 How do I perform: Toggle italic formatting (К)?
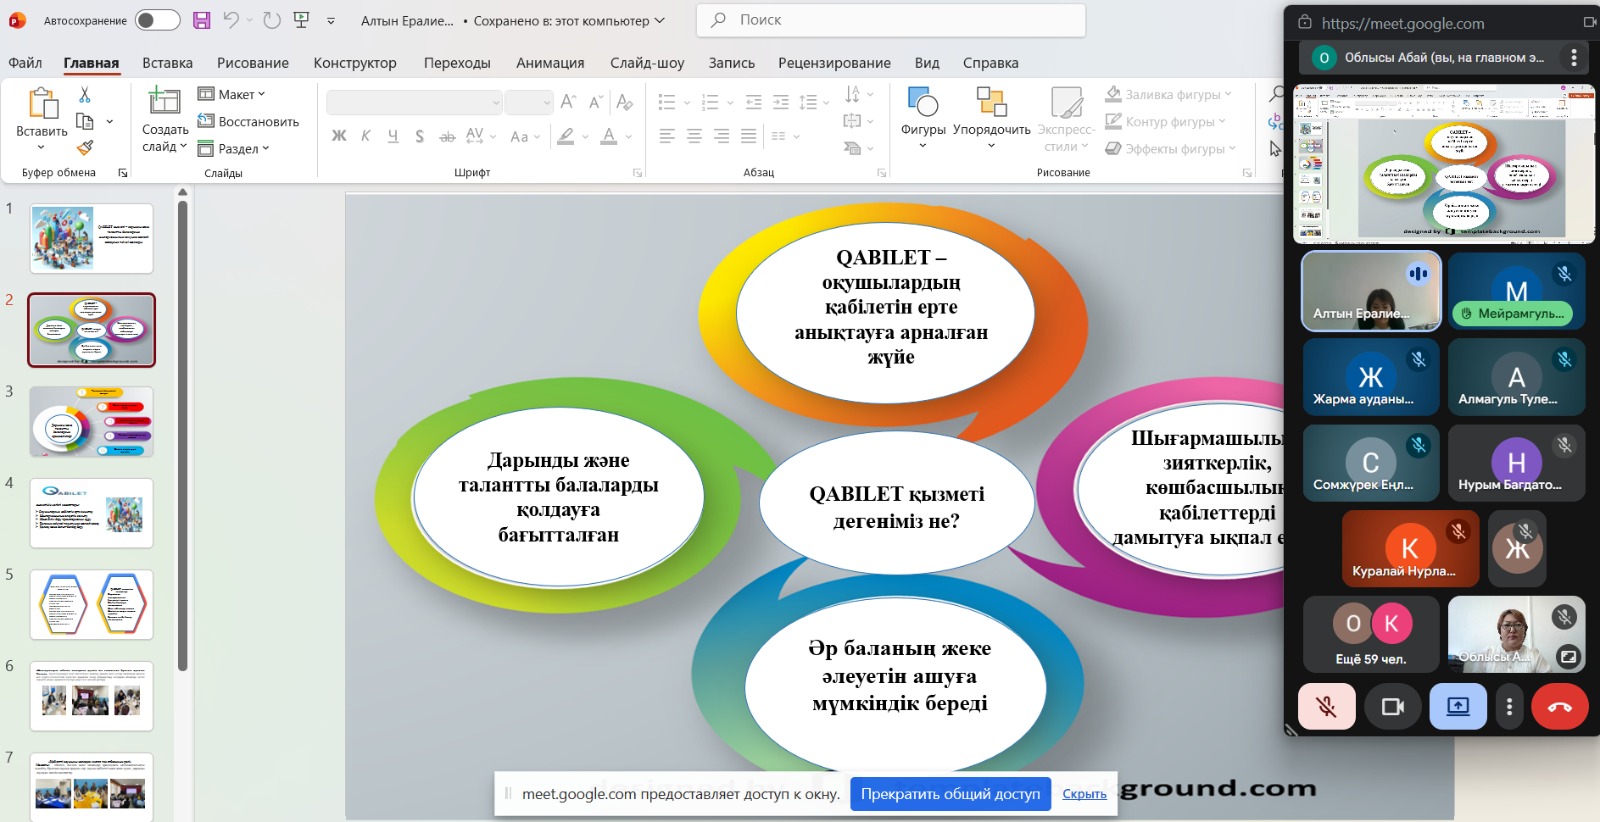pyautogui.click(x=366, y=136)
